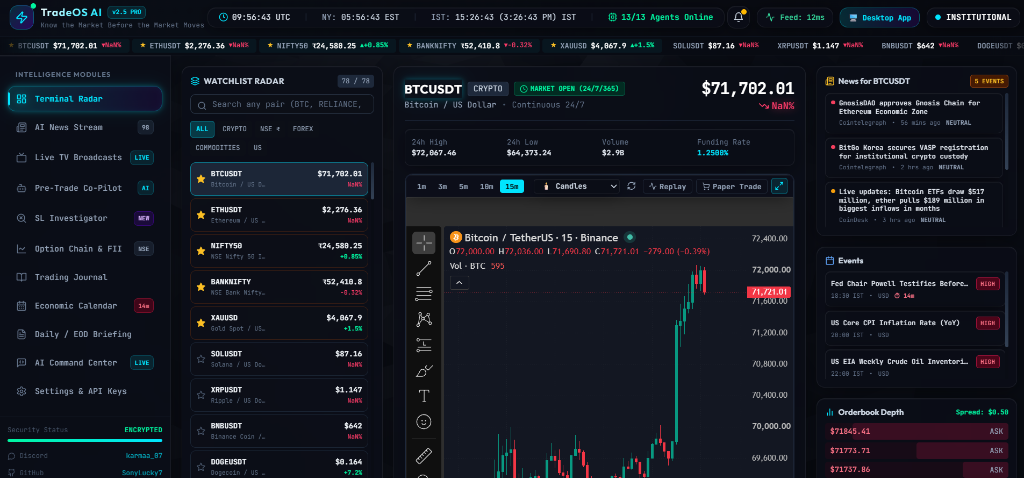Click the green market status dot beside Binance

[x=630, y=237]
